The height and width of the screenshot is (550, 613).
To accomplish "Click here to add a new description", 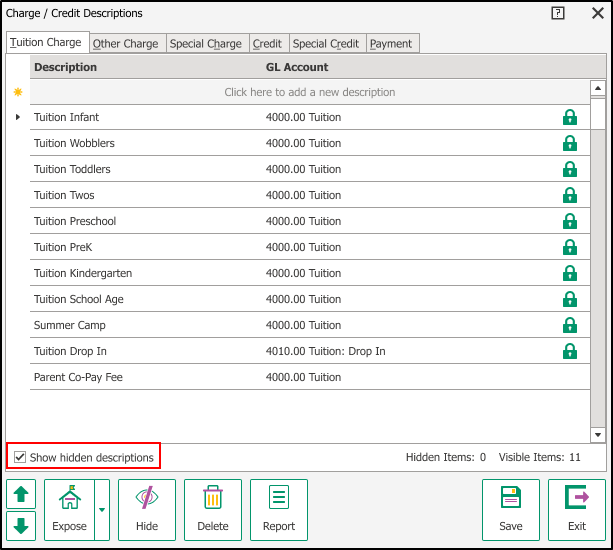I will 310,92.
